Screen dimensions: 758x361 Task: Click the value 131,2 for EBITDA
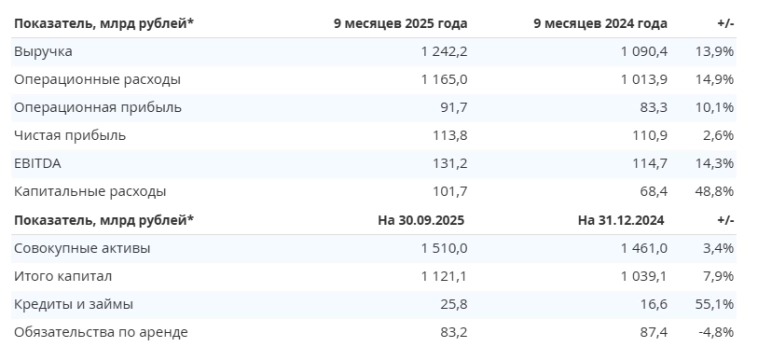pyautogui.click(x=450, y=163)
